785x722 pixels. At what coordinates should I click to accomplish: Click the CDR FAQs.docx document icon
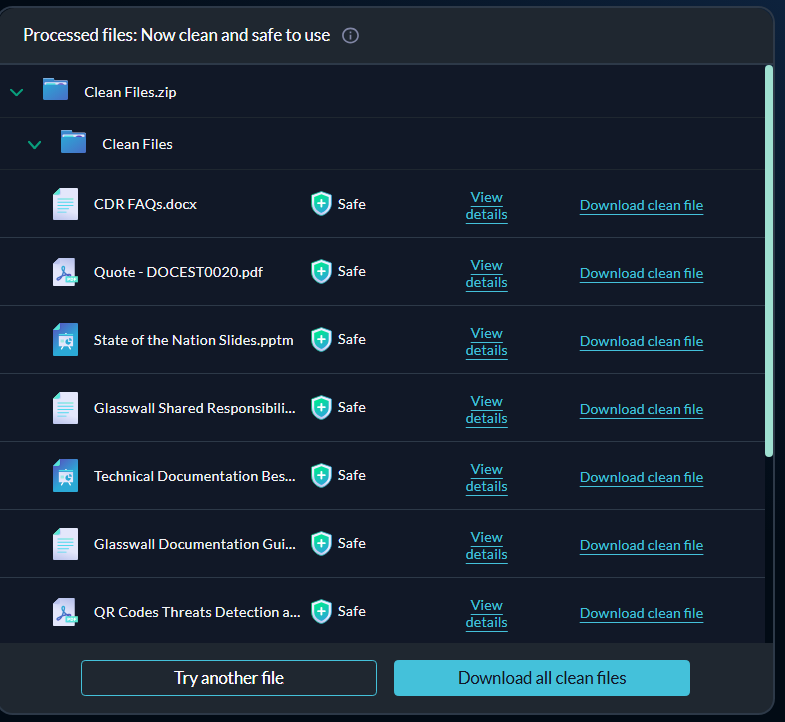[x=65, y=204]
